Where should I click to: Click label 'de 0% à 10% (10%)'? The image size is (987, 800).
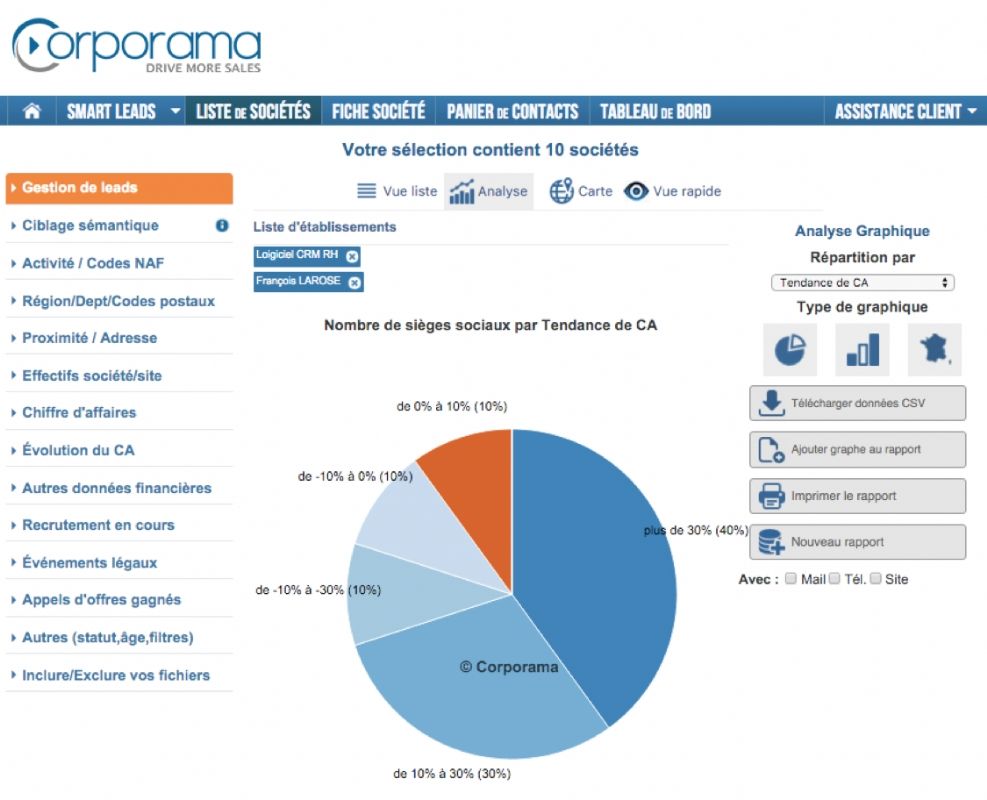pyautogui.click(x=452, y=407)
